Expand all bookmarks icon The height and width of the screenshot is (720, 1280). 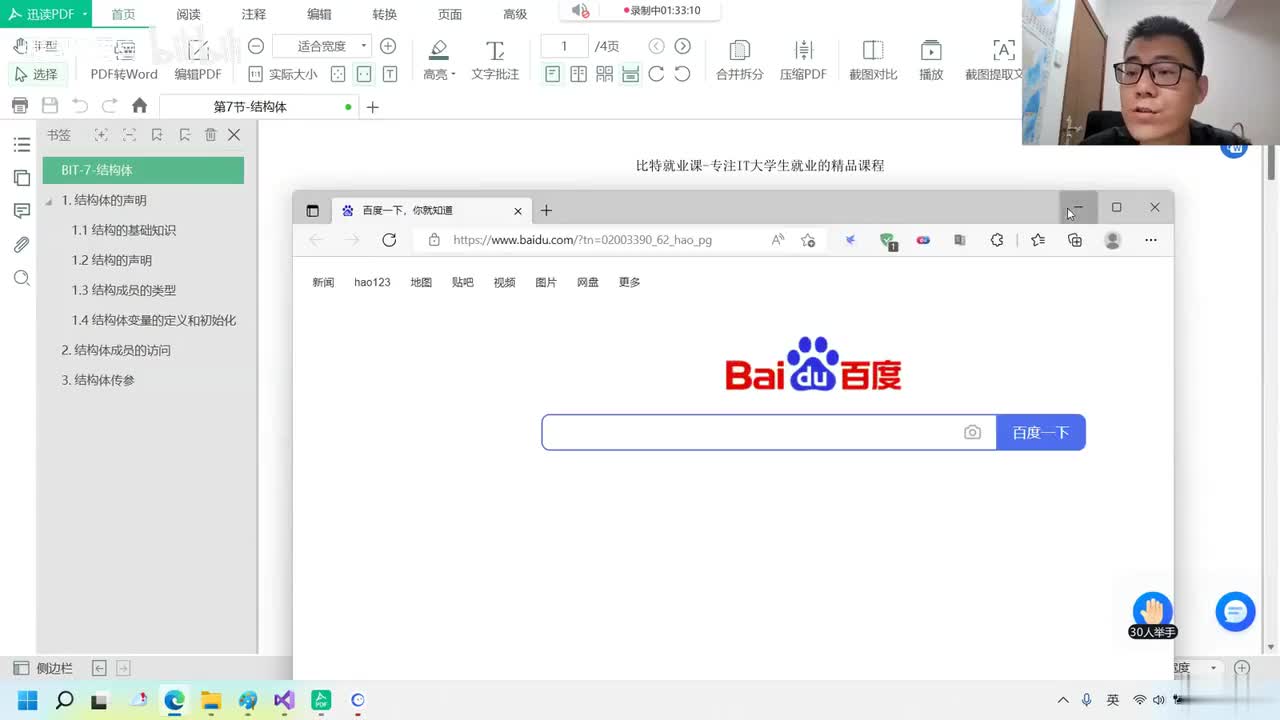click(x=101, y=135)
